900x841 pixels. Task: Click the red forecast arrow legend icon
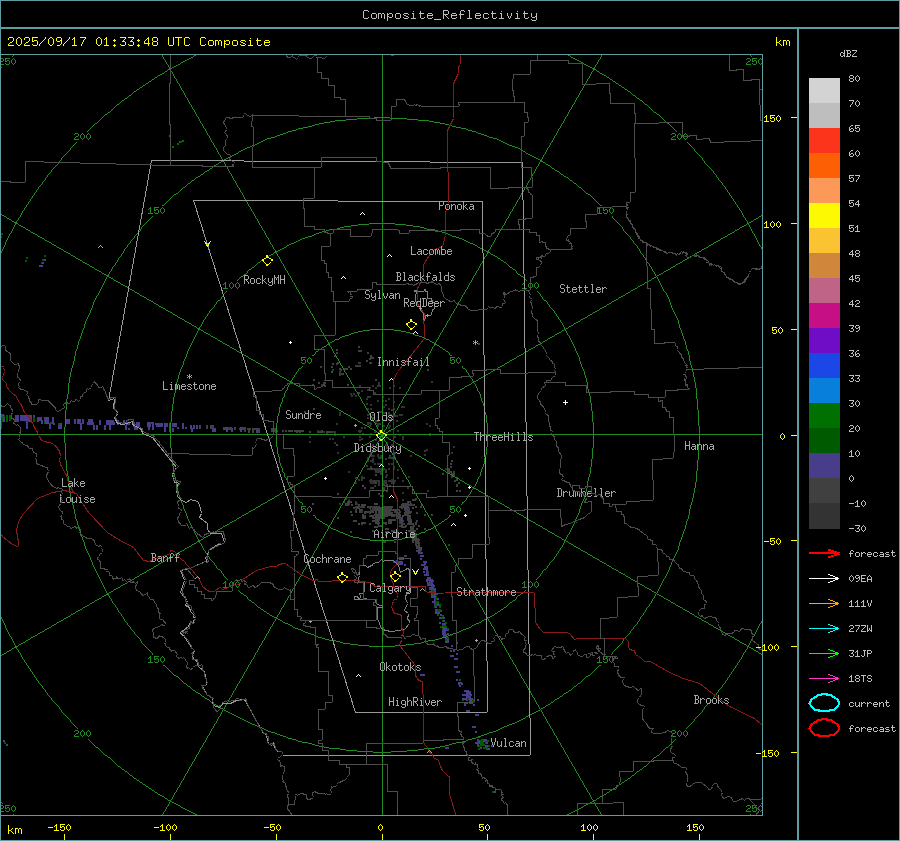click(x=823, y=553)
